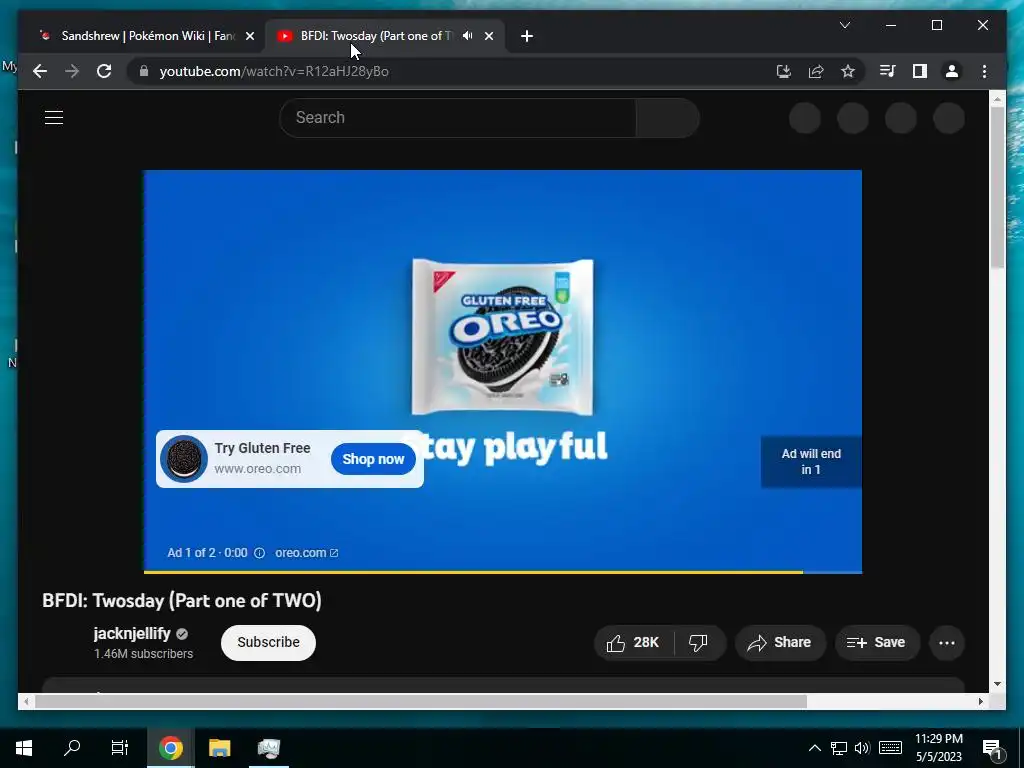Install app using the address bar install icon
The width and height of the screenshot is (1024, 768).
(x=784, y=71)
